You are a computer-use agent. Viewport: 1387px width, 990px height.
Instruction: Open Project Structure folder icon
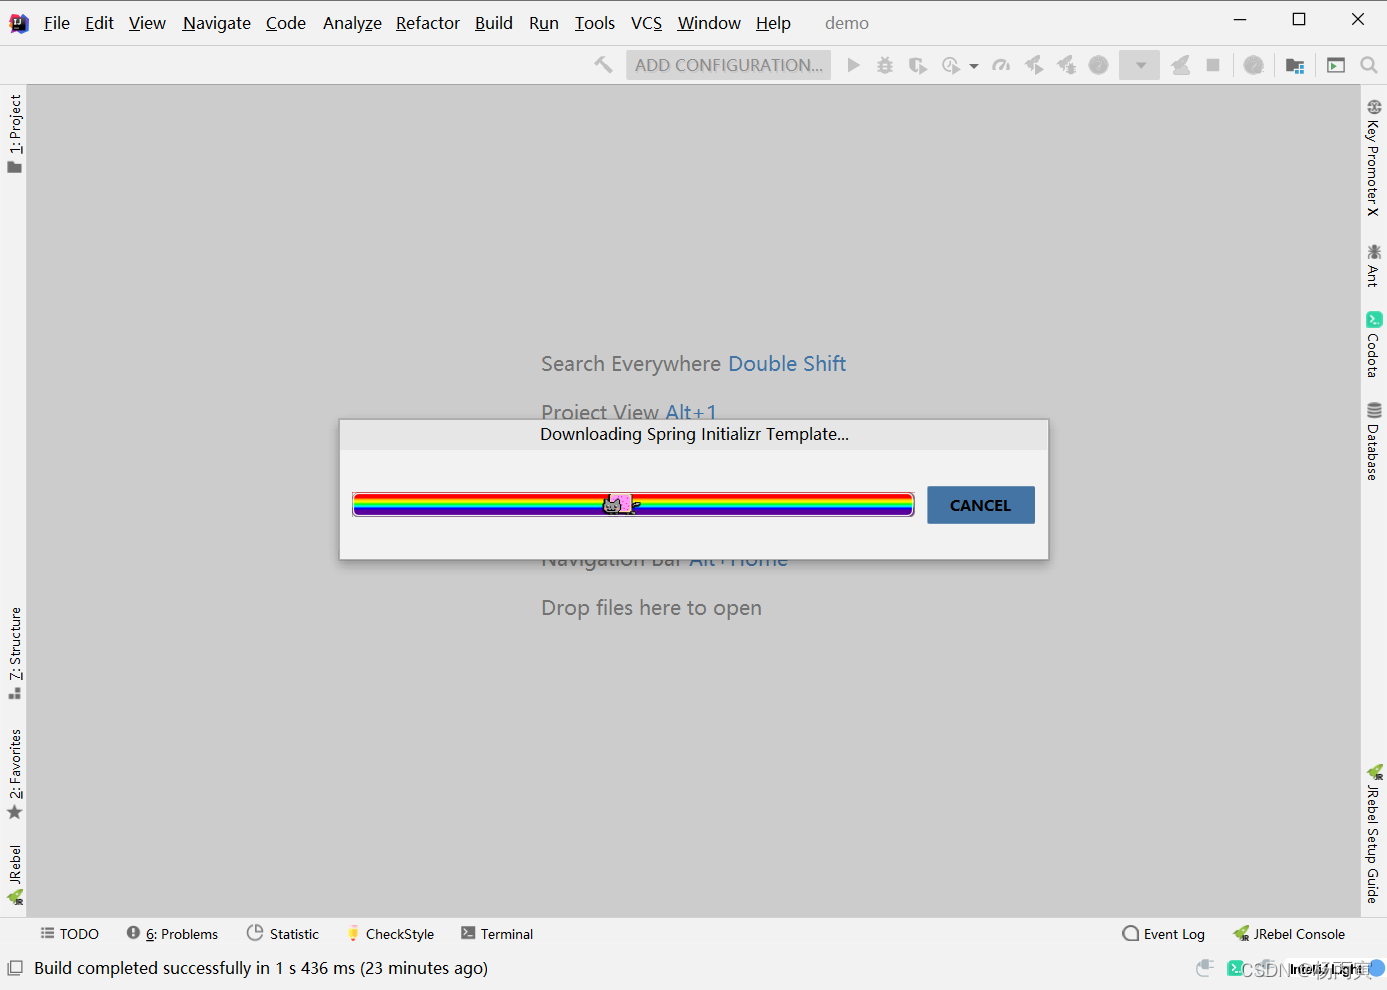(x=1295, y=66)
